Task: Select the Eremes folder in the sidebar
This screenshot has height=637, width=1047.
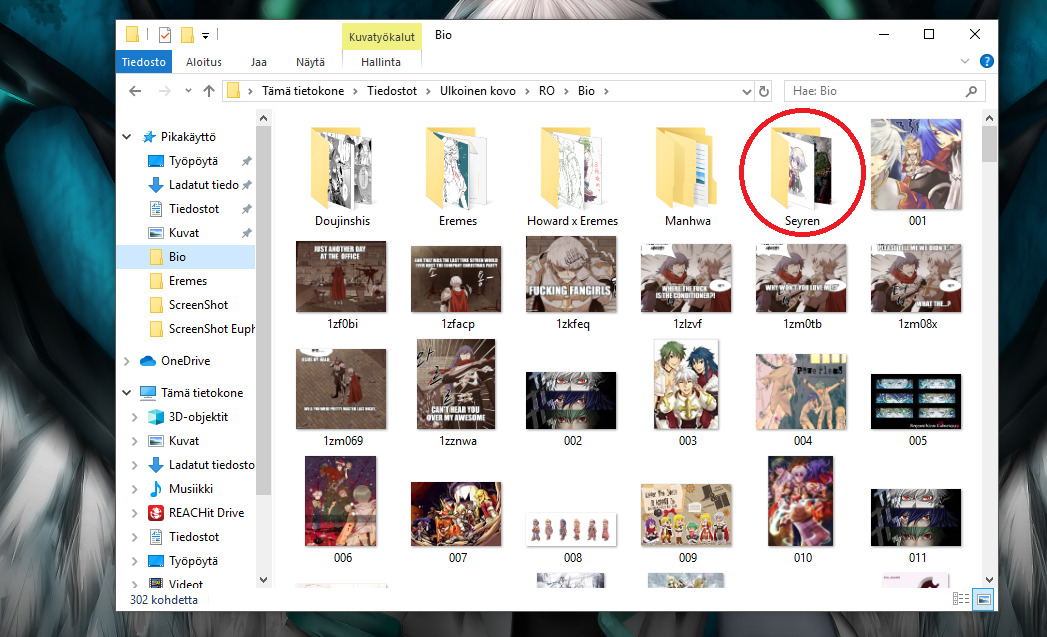Action: (x=186, y=281)
